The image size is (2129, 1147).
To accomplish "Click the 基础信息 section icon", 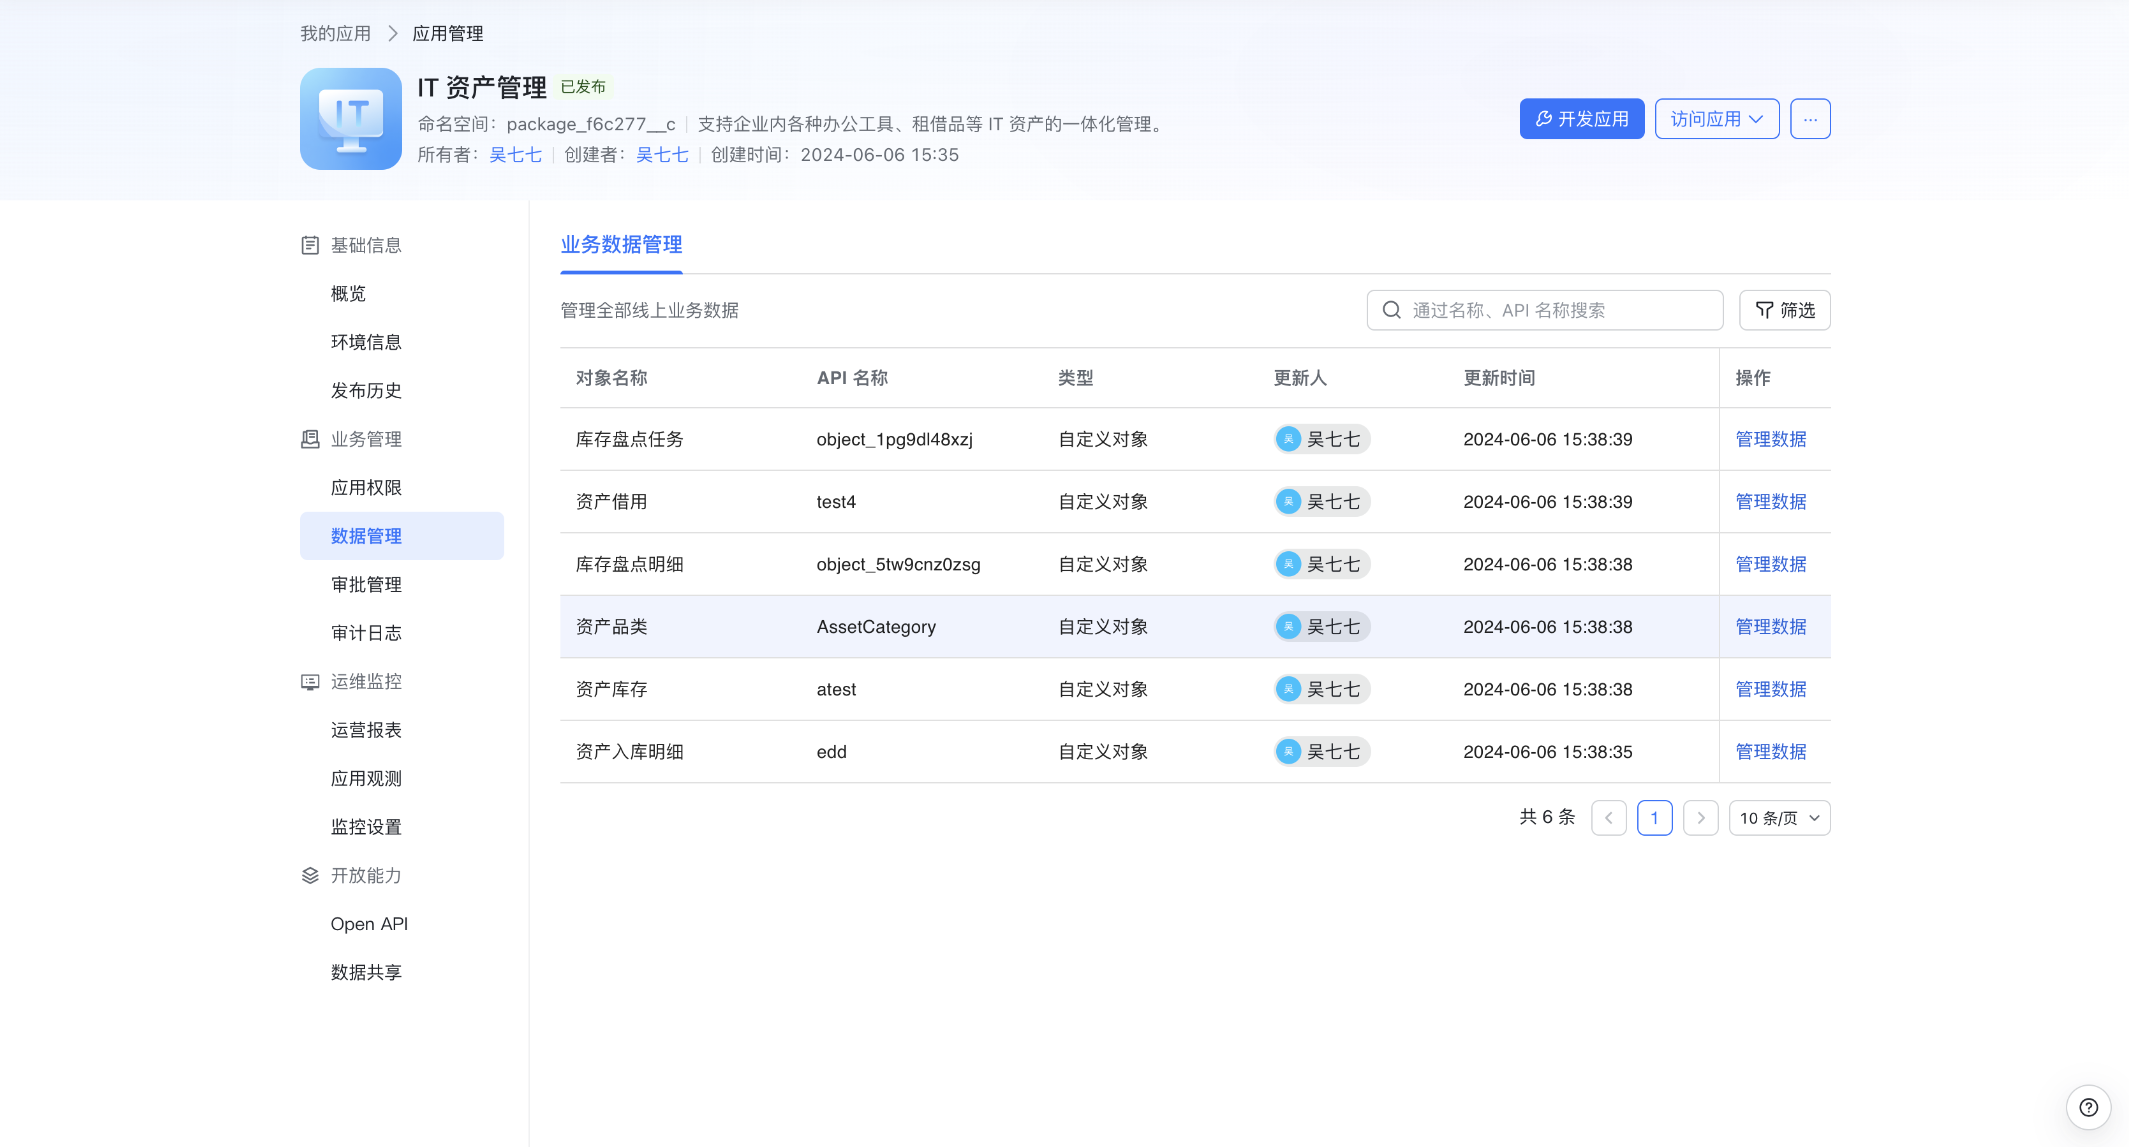I will (x=310, y=245).
